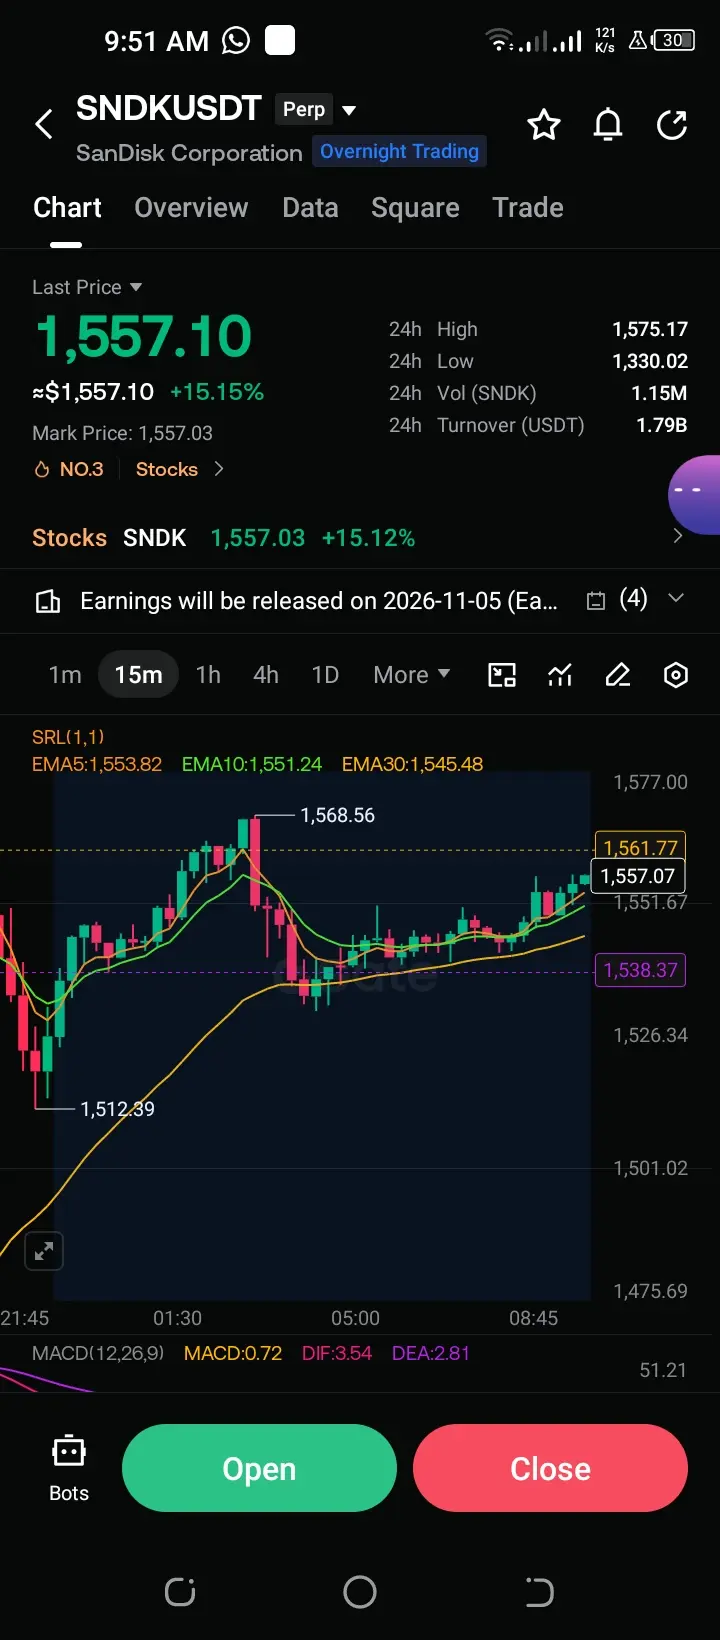Image resolution: width=720 pixels, height=1640 pixels.
Task: Expand the earnings events chevron
Action: pyautogui.click(x=676, y=598)
